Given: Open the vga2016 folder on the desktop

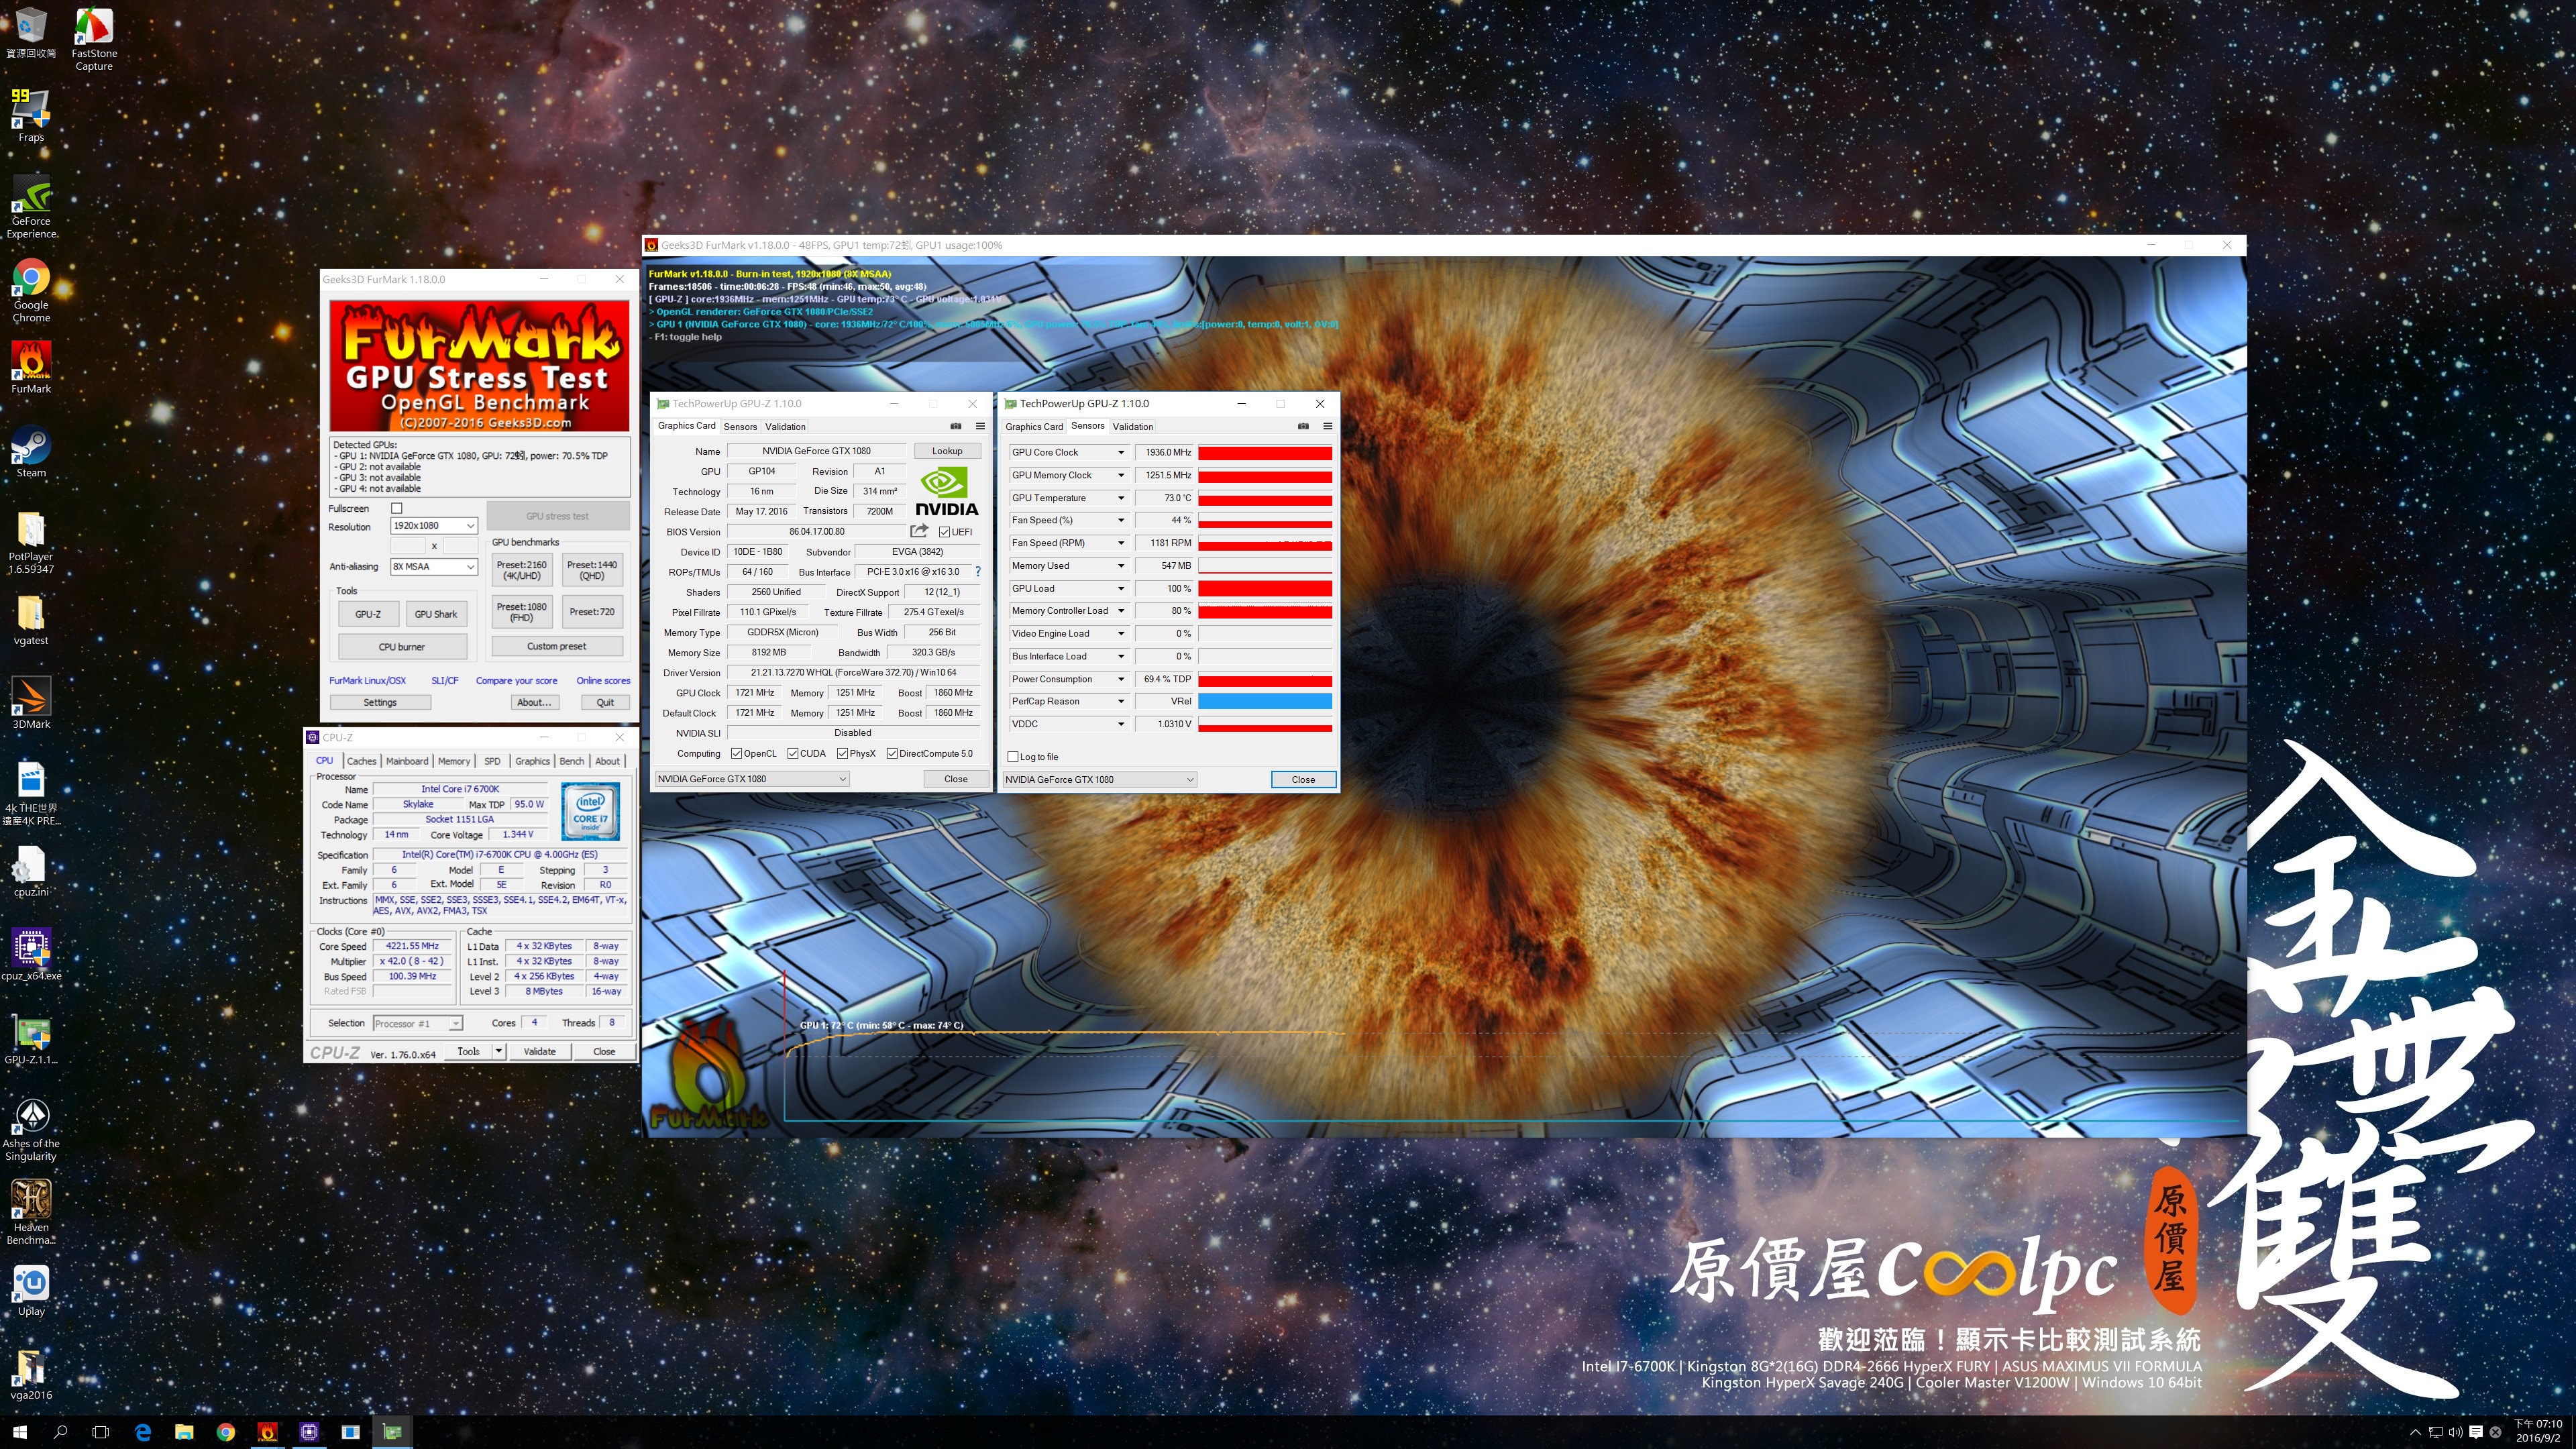Looking at the screenshot, I should tap(31, 1374).
